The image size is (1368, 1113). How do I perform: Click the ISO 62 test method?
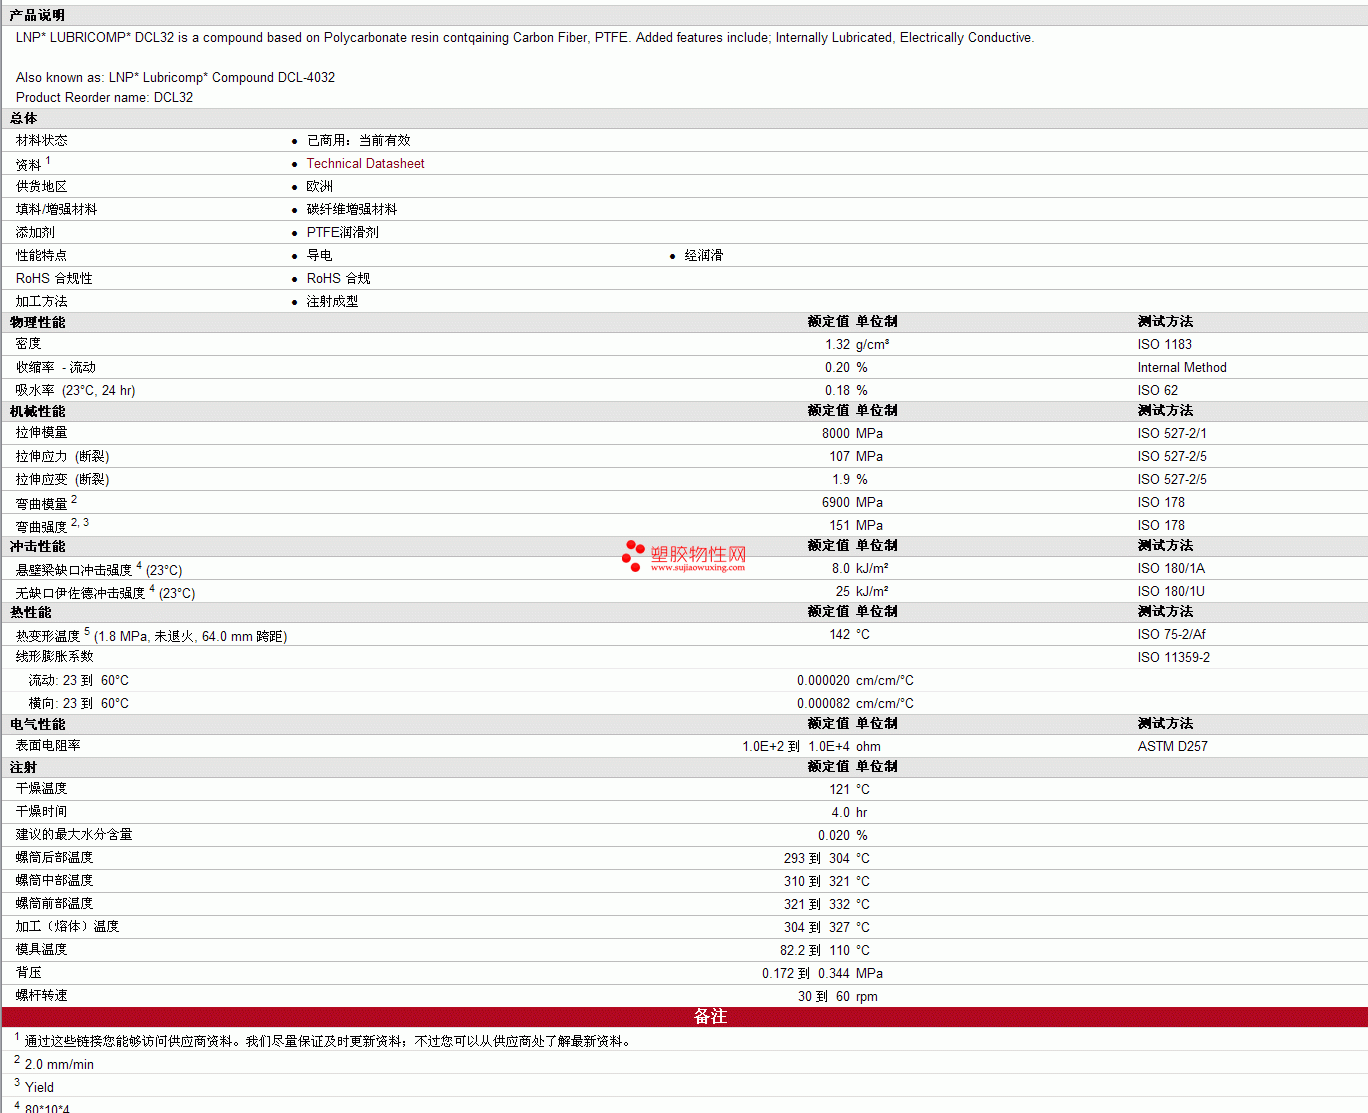click(x=1158, y=390)
